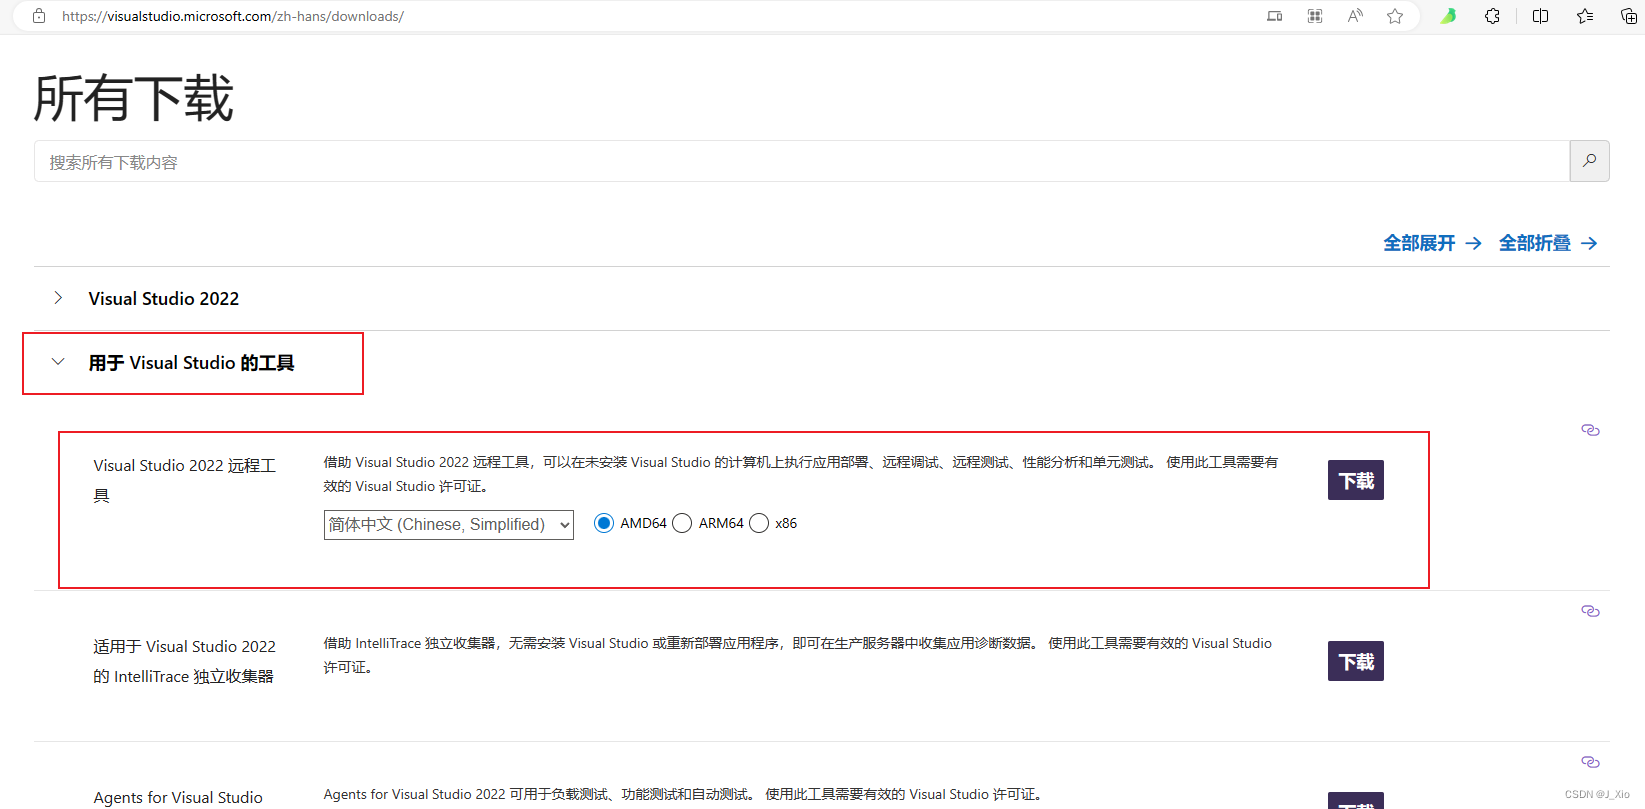Click the 适用于 Visual Studio 2022 的 IntelliTrace title
The width and height of the screenshot is (1645, 809).
(x=185, y=661)
